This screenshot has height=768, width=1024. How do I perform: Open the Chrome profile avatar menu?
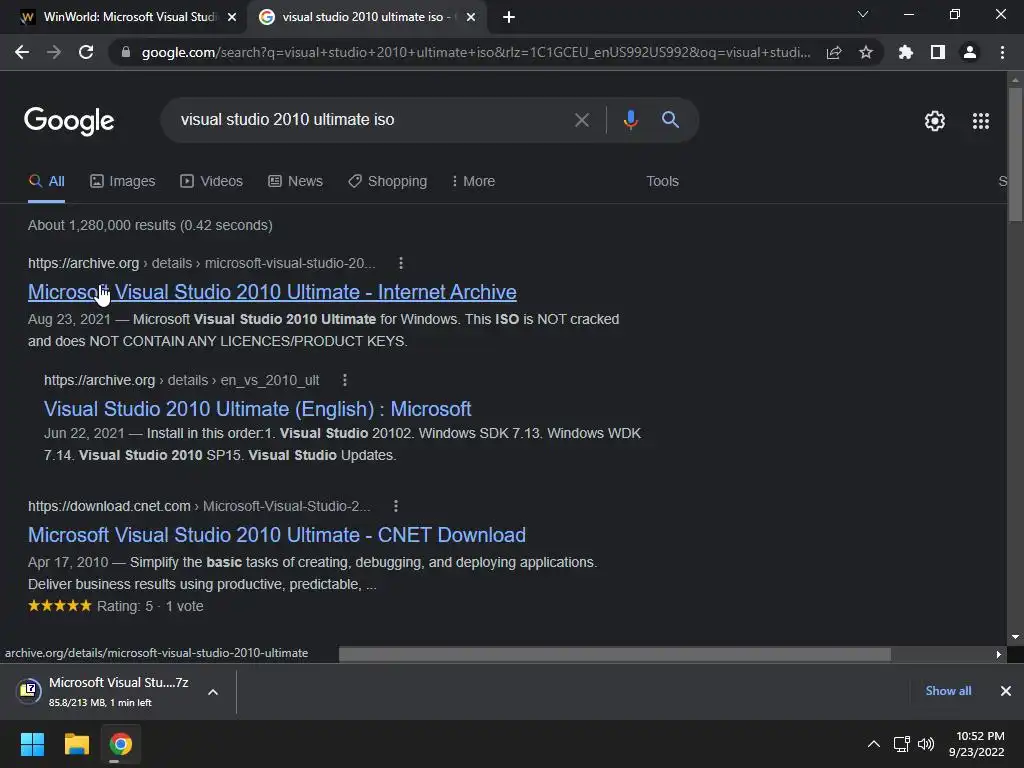(970, 52)
